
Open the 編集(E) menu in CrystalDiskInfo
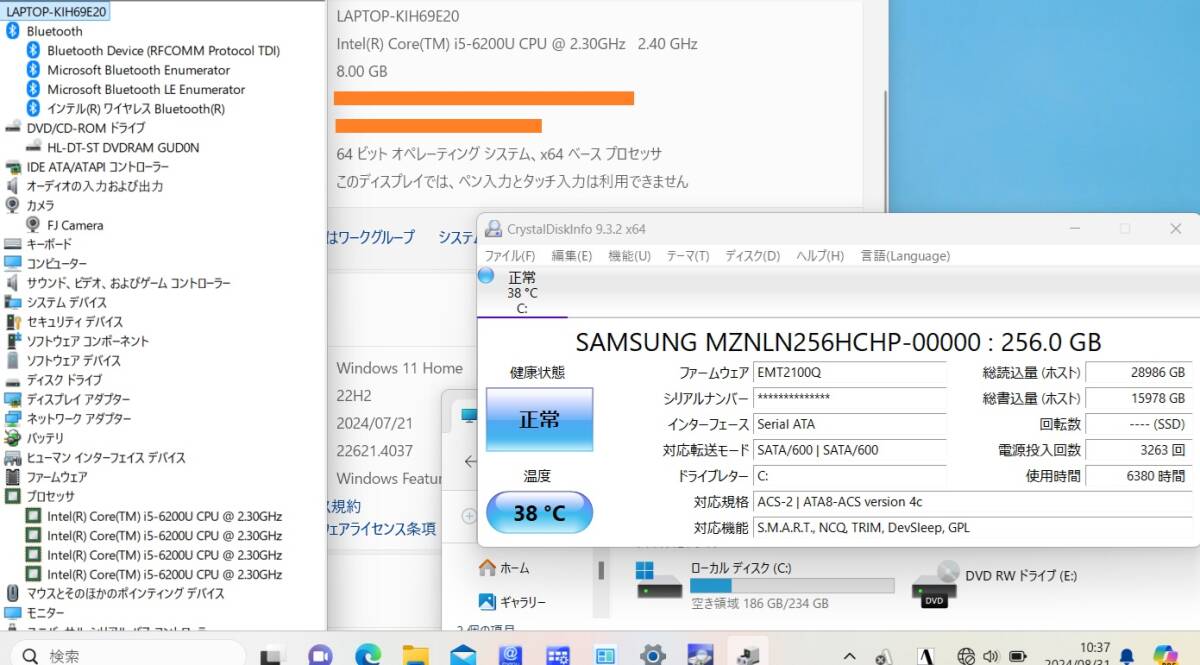(571, 256)
